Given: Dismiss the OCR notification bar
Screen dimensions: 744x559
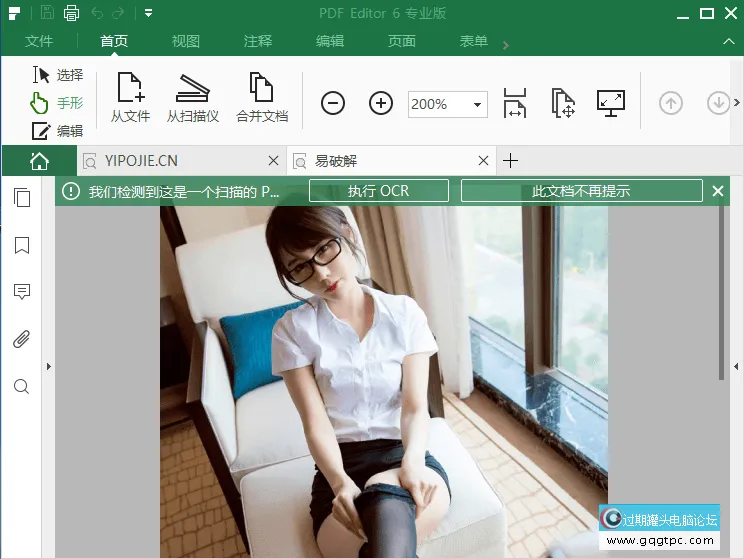Looking at the screenshot, I should pyautogui.click(x=718, y=191).
